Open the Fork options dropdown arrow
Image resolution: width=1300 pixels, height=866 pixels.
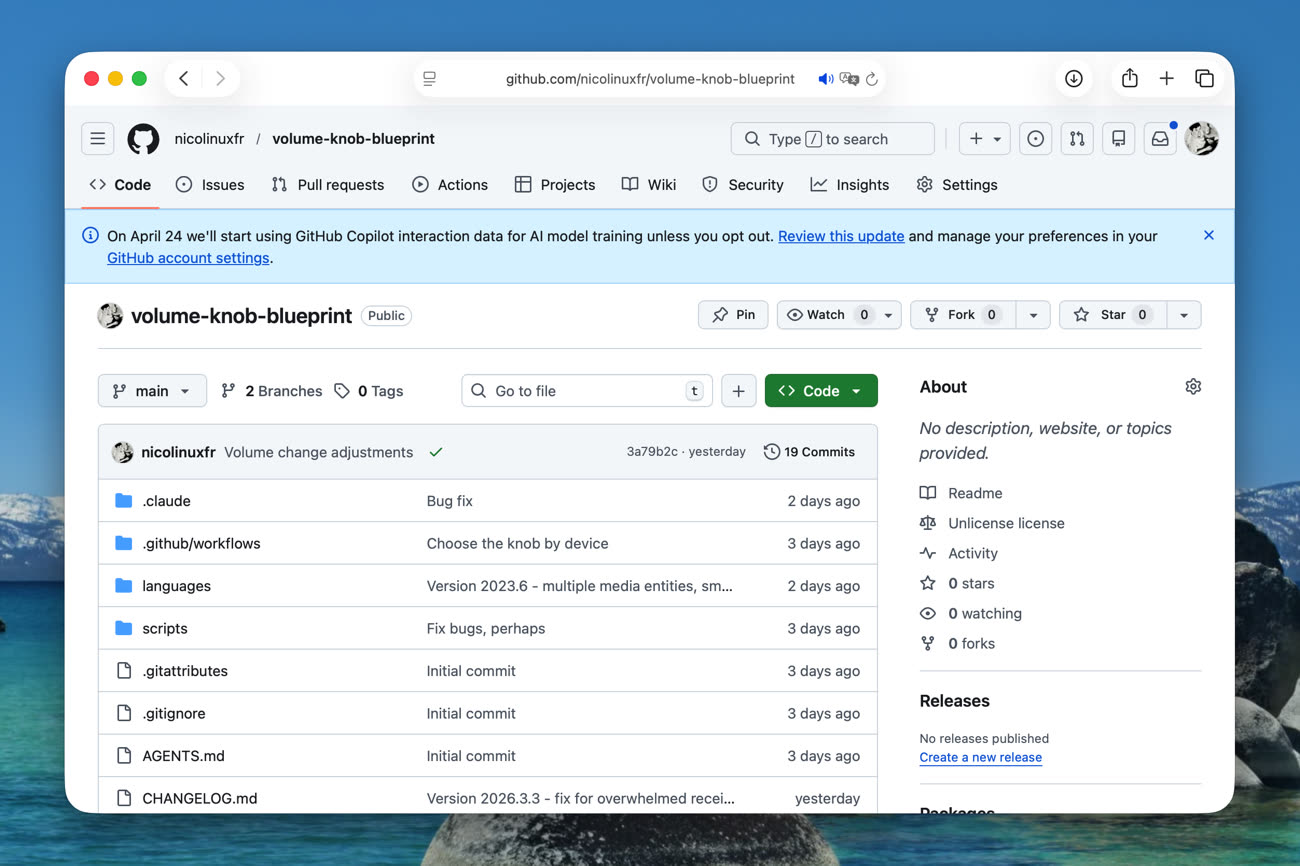(x=1033, y=315)
